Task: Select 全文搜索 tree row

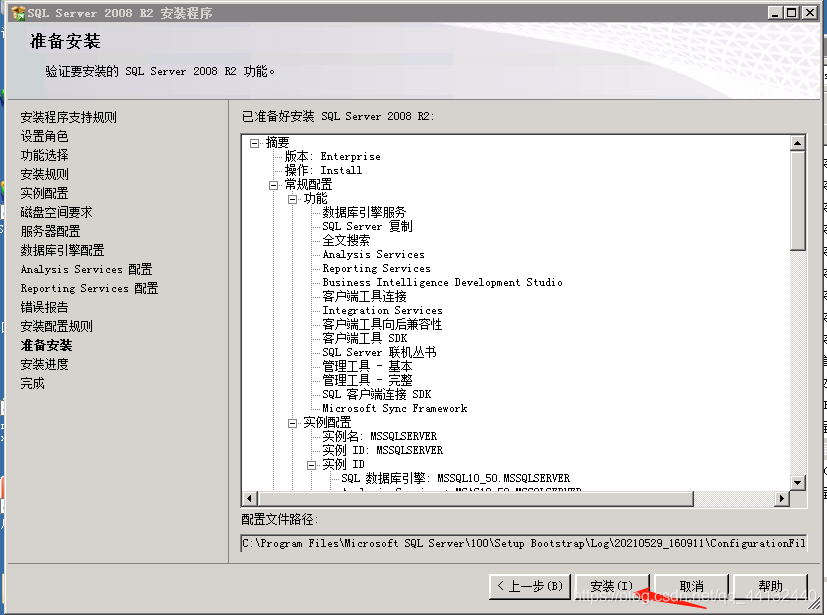Action: 346,241
